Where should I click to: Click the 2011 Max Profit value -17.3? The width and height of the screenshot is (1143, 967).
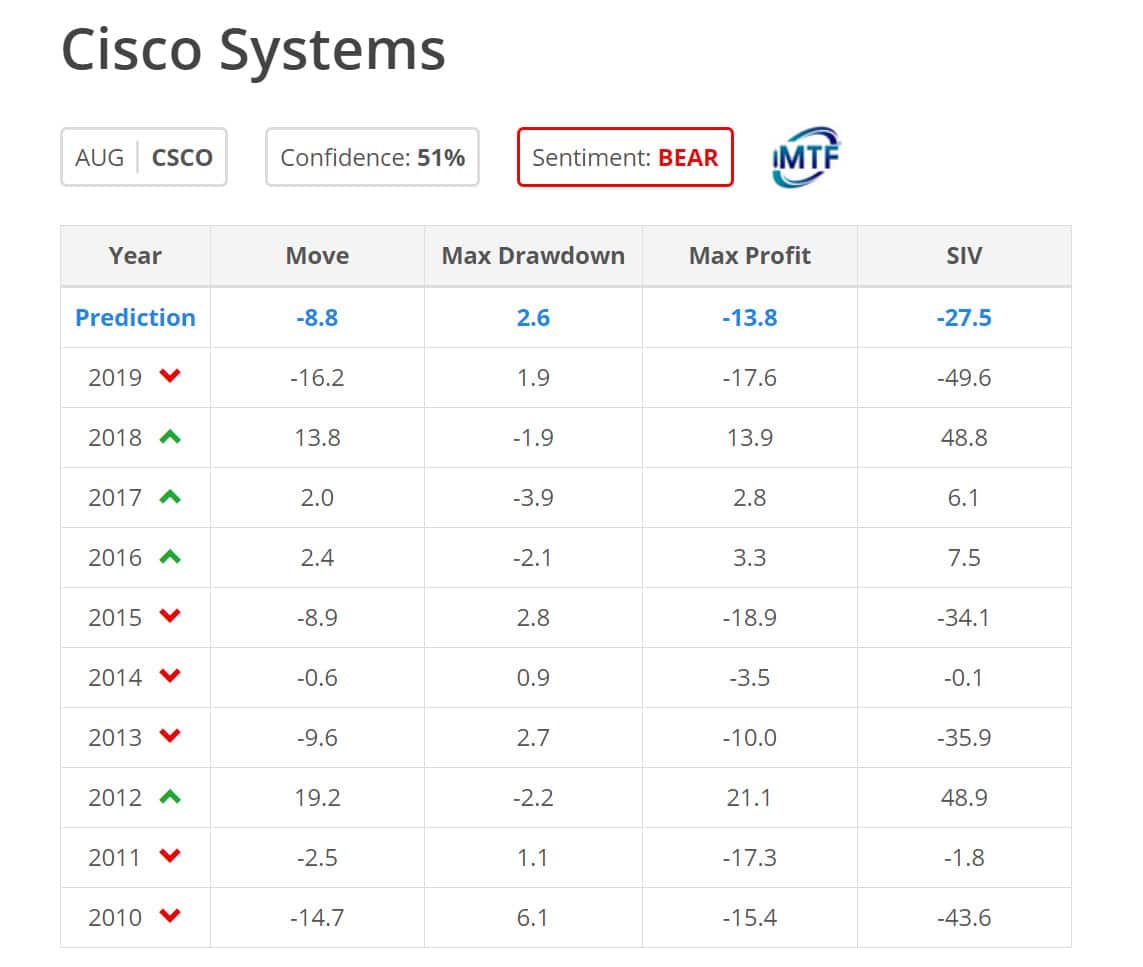point(750,858)
